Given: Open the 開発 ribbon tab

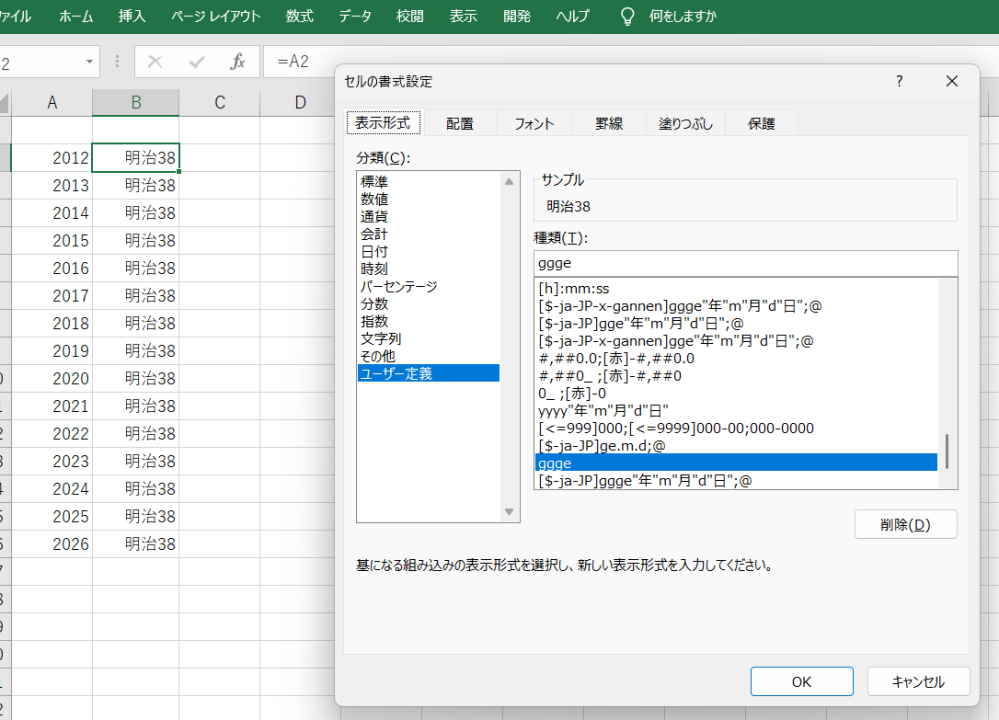Looking at the screenshot, I should (517, 16).
